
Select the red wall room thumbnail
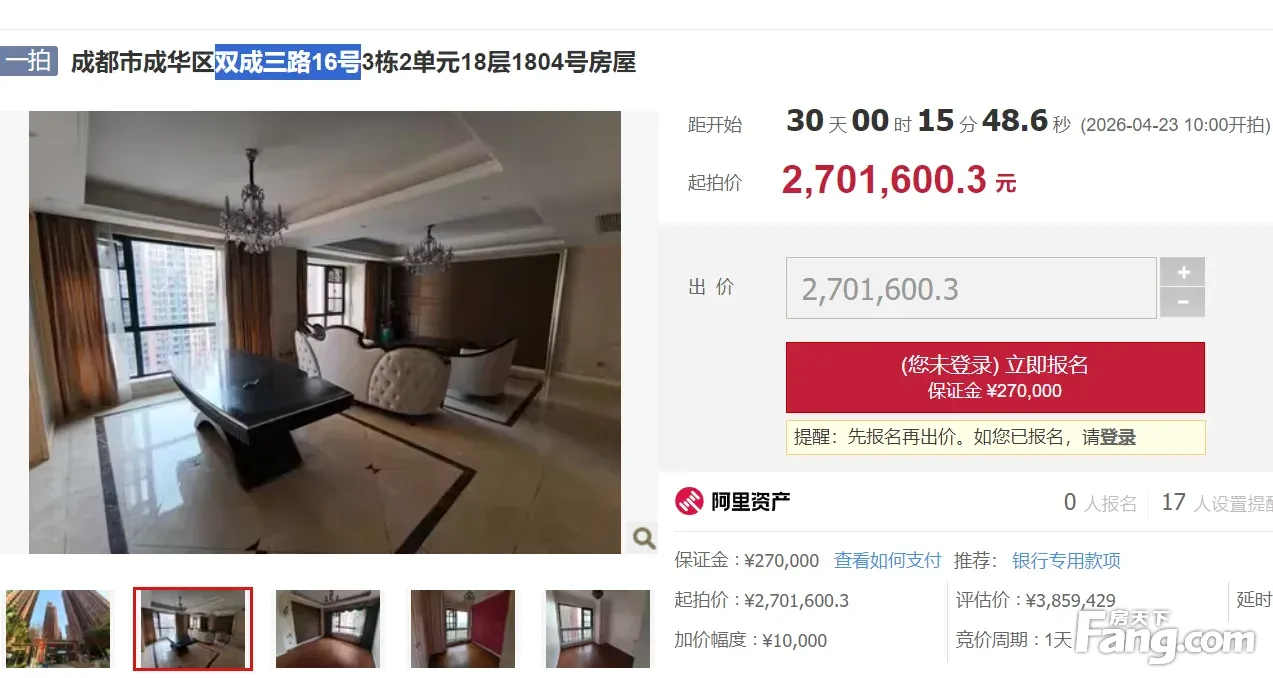click(463, 629)
